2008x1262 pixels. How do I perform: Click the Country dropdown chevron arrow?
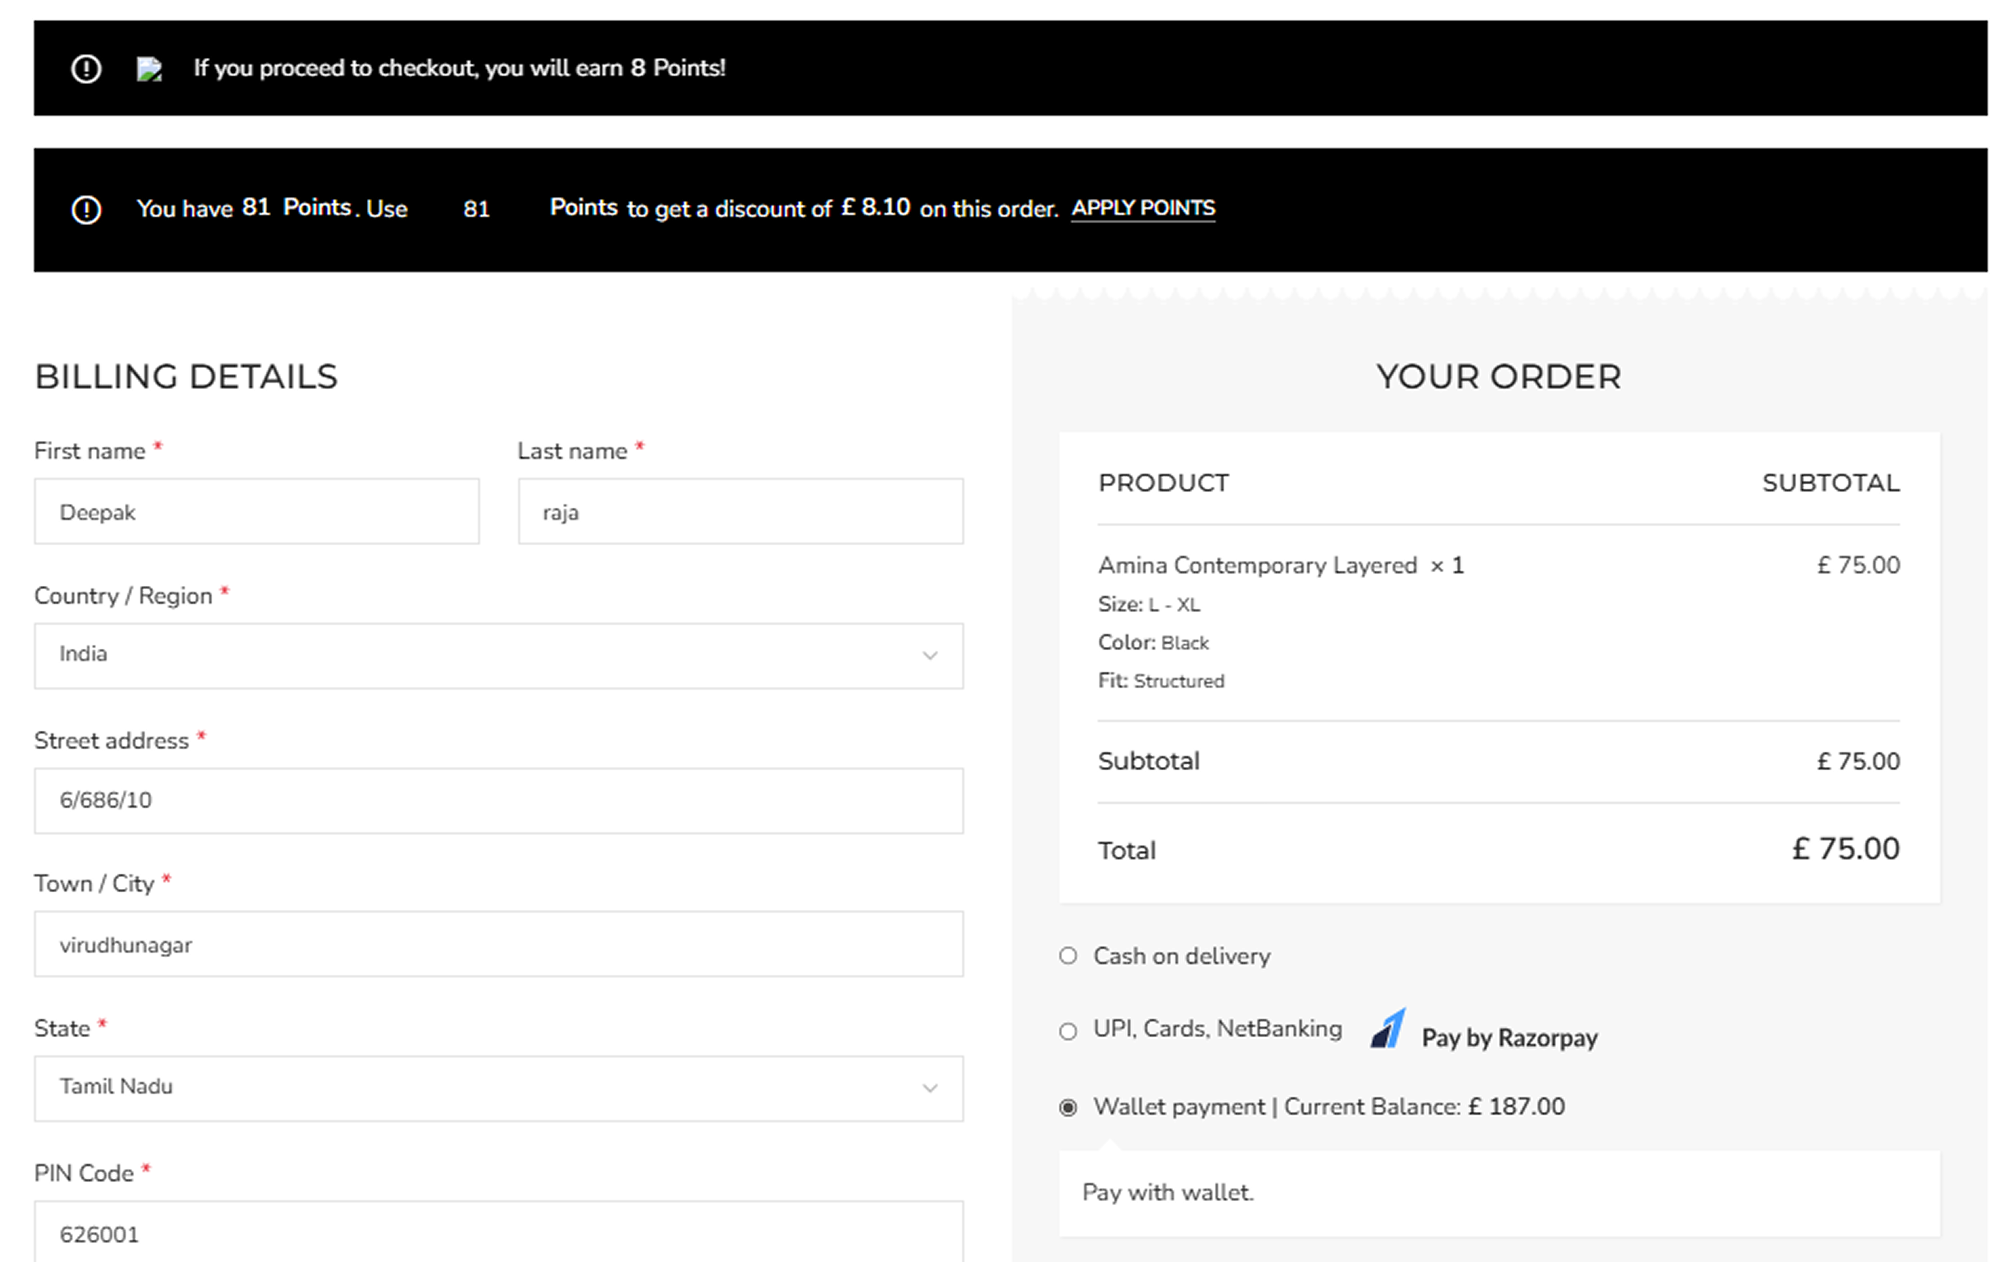929,656
